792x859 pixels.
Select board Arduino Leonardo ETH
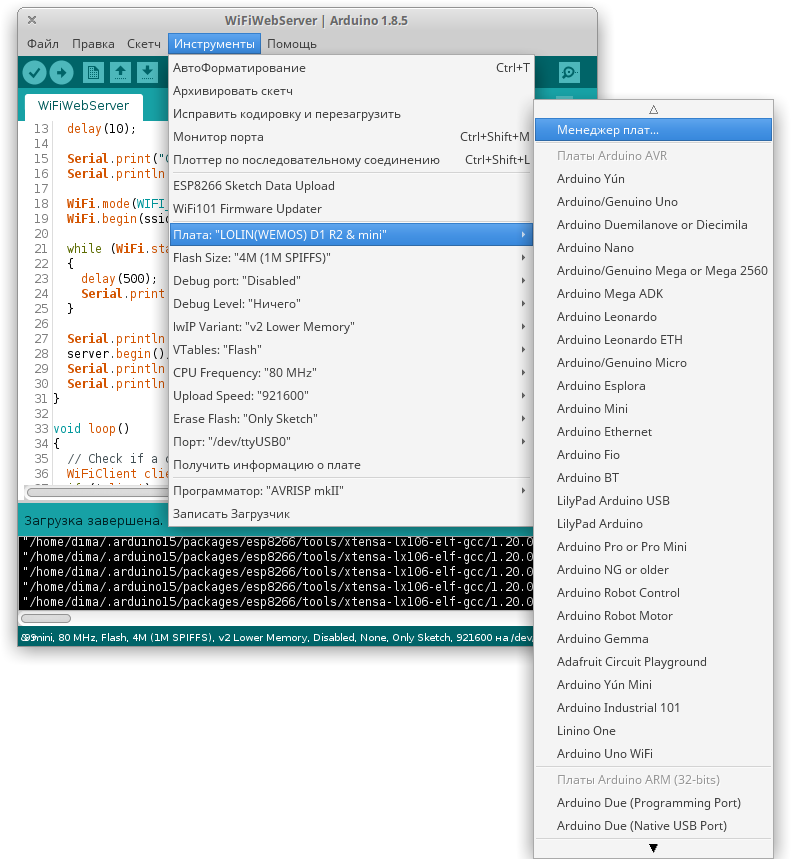point(653,340)
